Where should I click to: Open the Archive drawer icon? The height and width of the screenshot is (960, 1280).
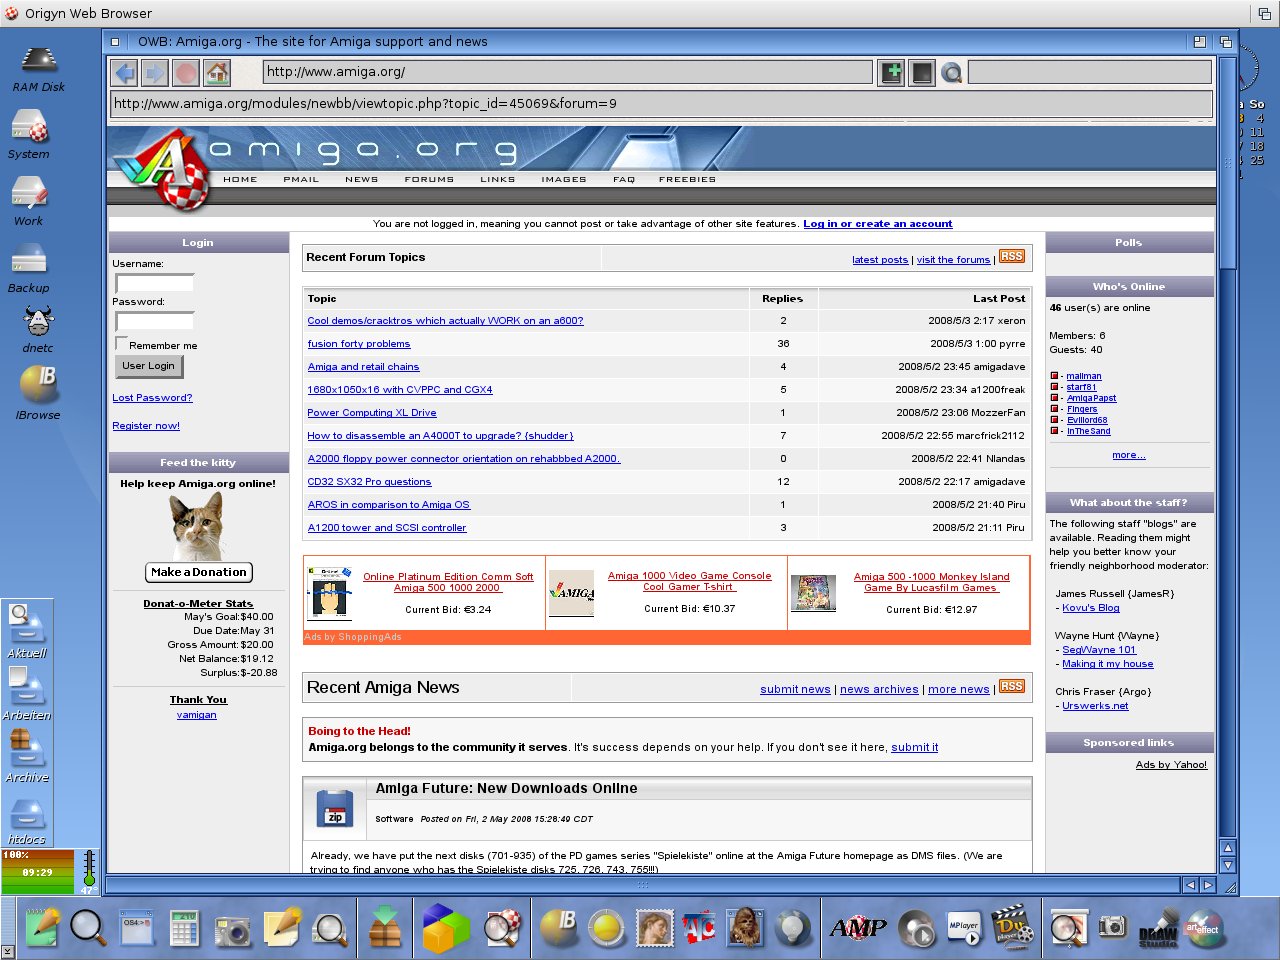26,755
